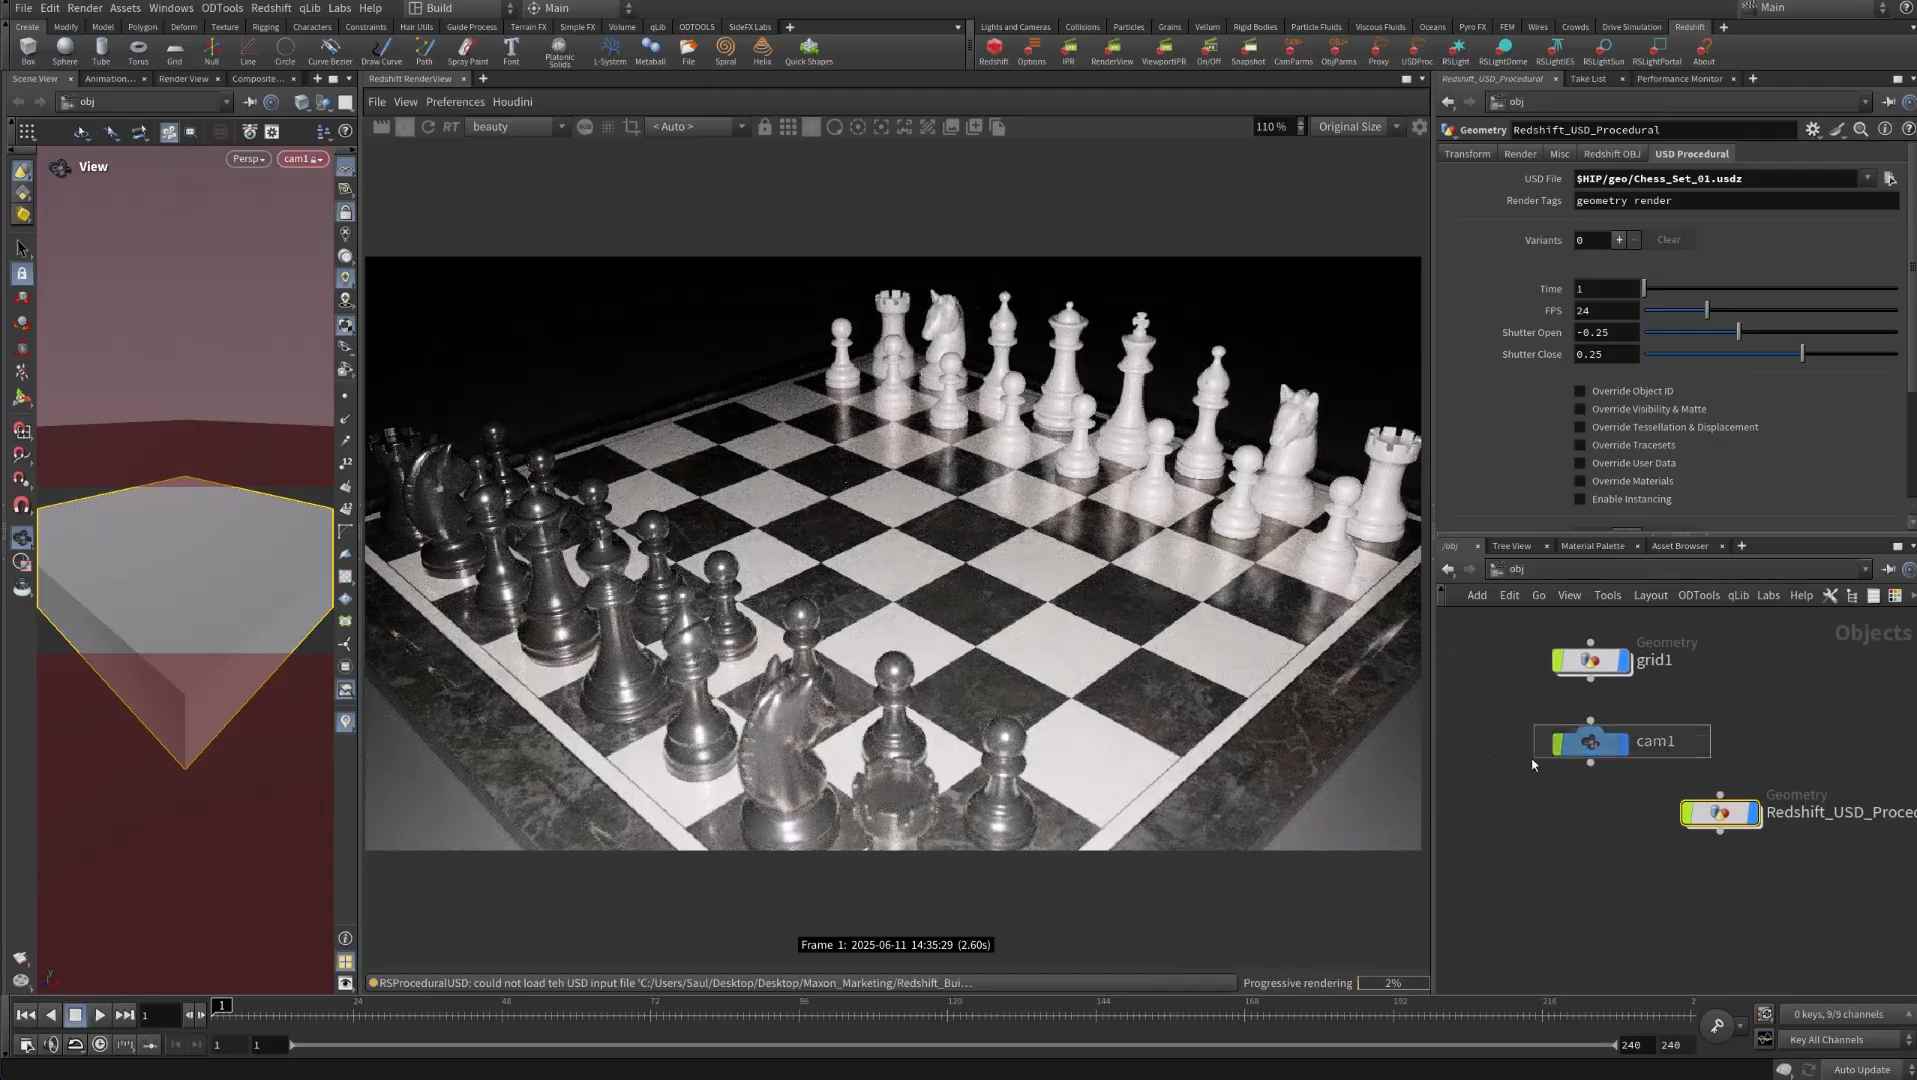Screen dimensions: 1917x1080
Task: Open the Redshift menu in menu bar
Action: click(271, 8)
